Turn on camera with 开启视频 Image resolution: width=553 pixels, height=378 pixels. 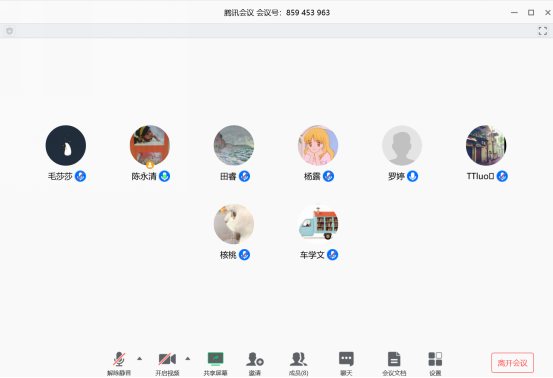coord(167,359)
